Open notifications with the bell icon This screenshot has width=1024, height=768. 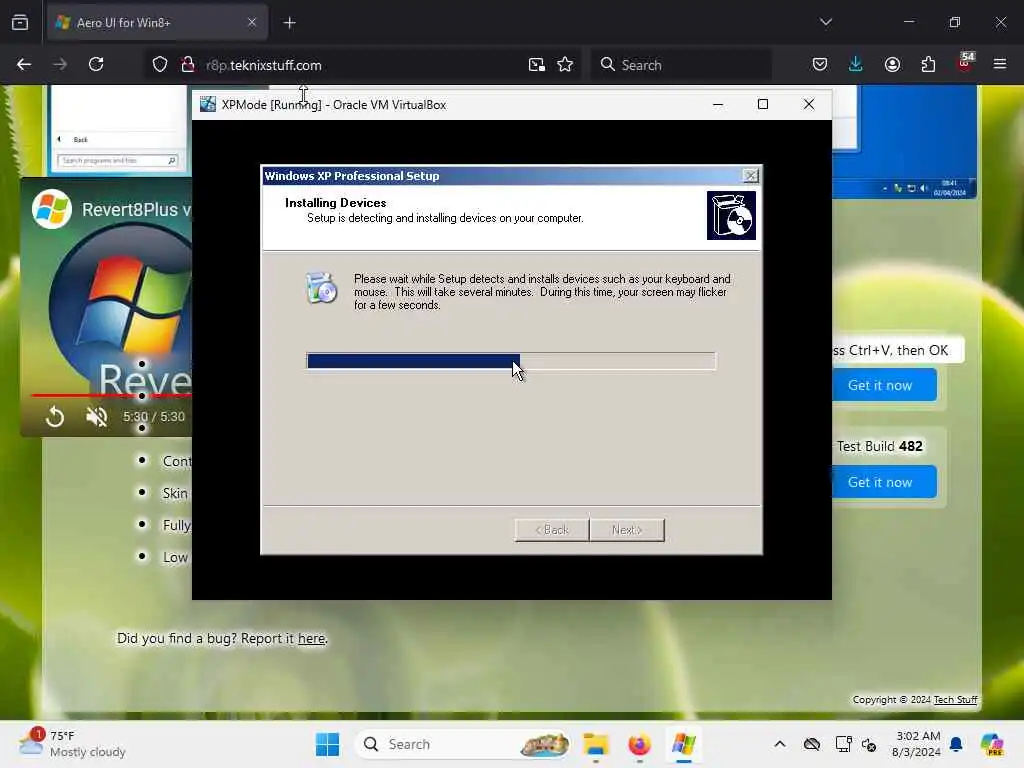point(956,744)
